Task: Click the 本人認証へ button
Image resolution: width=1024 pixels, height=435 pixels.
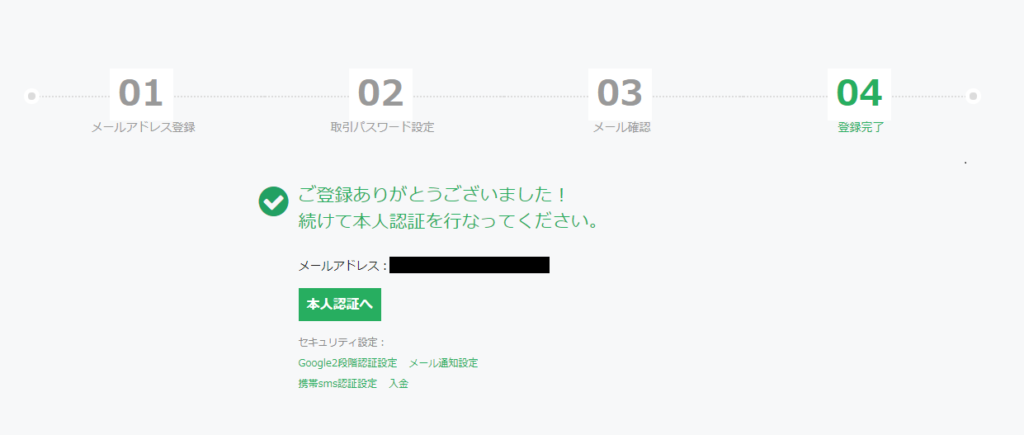Action: click(340, 304)
